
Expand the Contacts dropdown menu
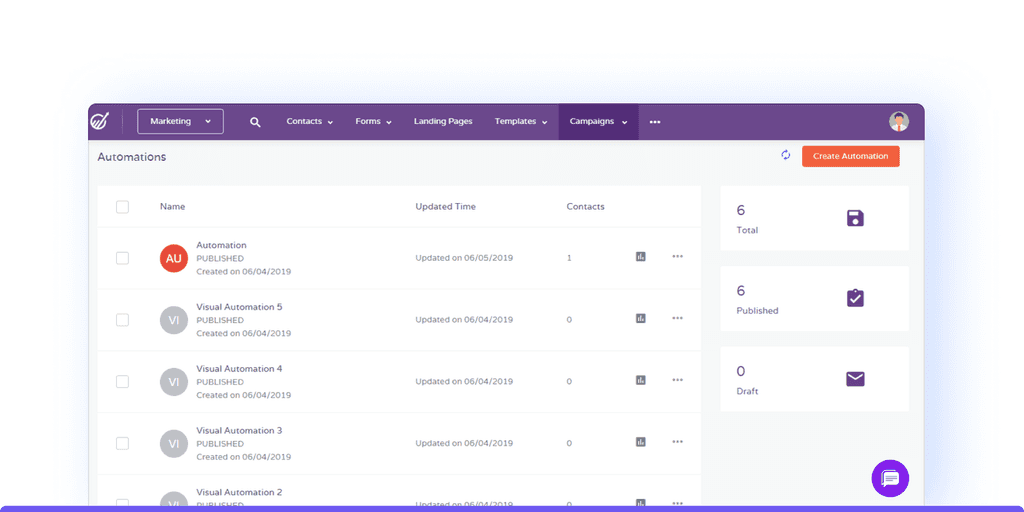pos(310,121)
